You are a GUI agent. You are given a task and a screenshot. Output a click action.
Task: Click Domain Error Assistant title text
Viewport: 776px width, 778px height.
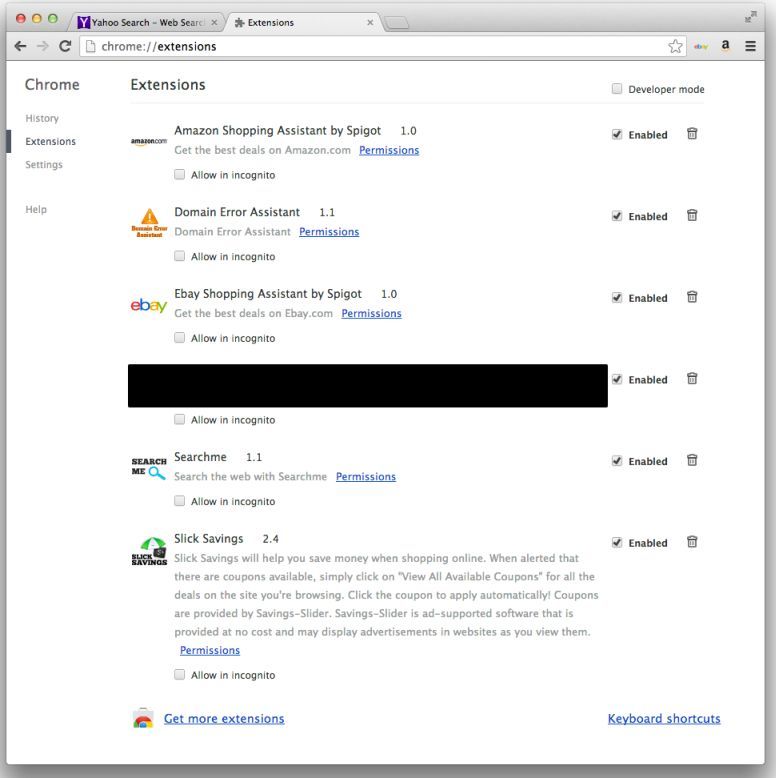click(237, 212)
